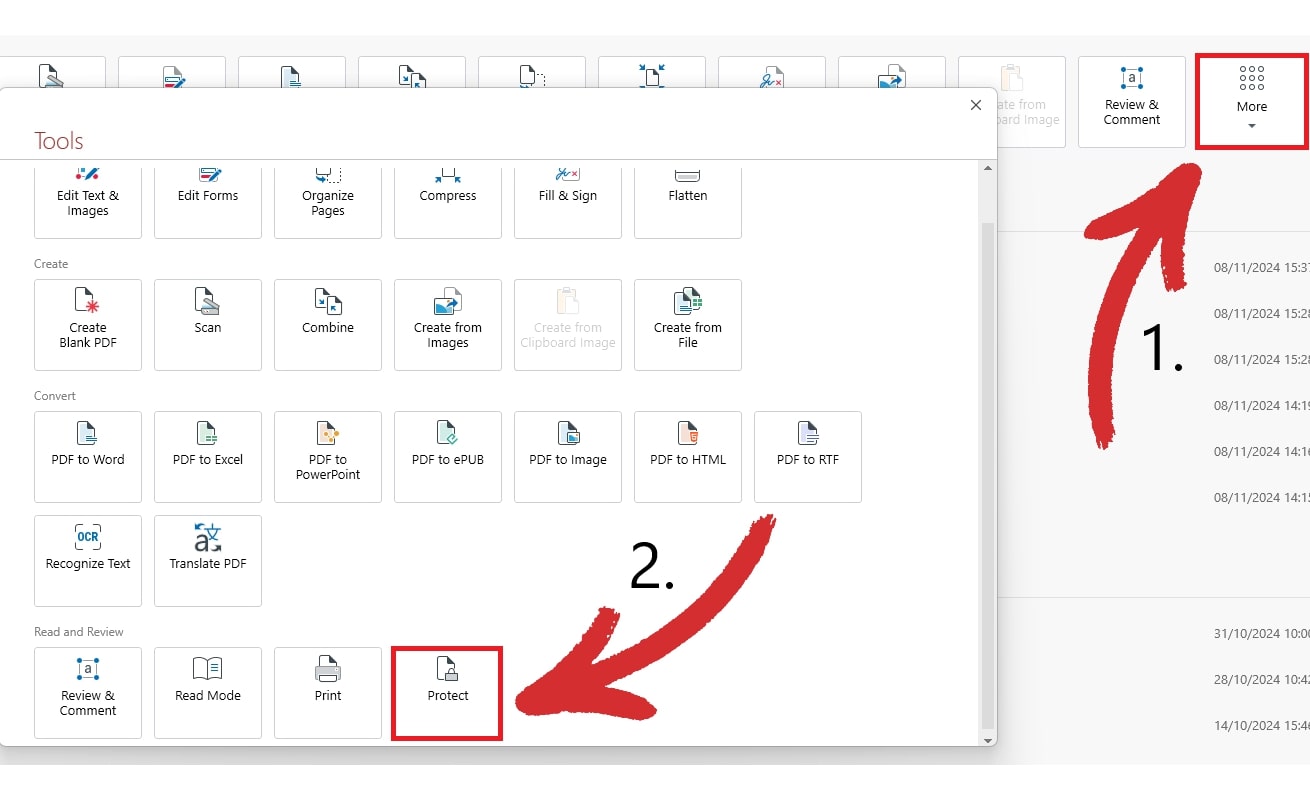
Task: Click the PDF to ePUB converter
Action: [x=448, y=456]
